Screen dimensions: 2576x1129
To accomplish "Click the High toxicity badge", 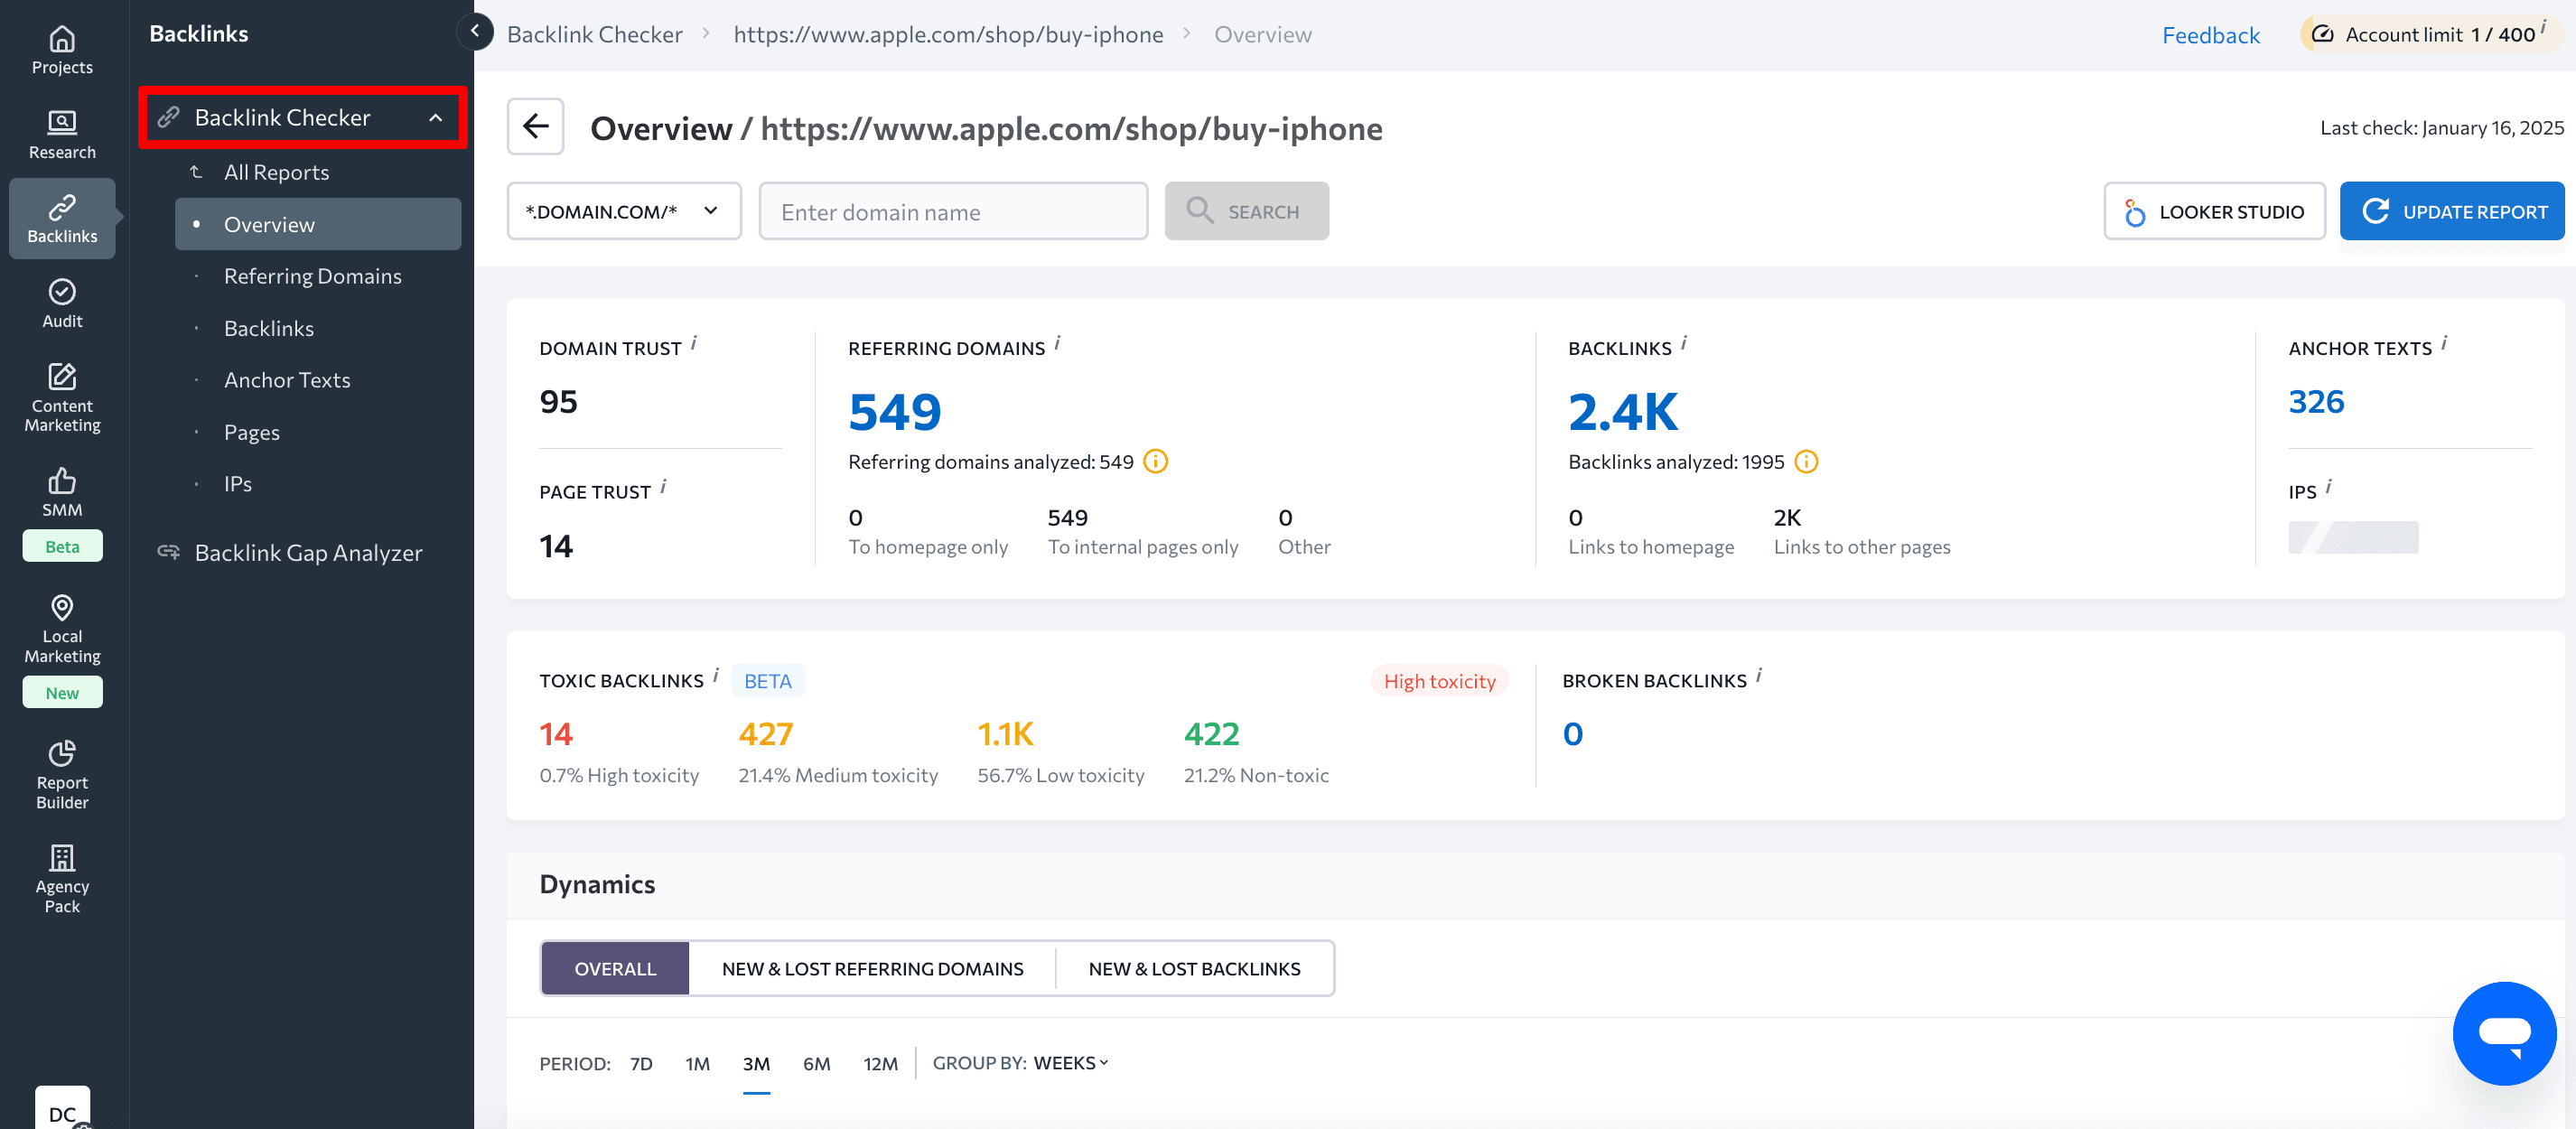I will point(1439,681).
